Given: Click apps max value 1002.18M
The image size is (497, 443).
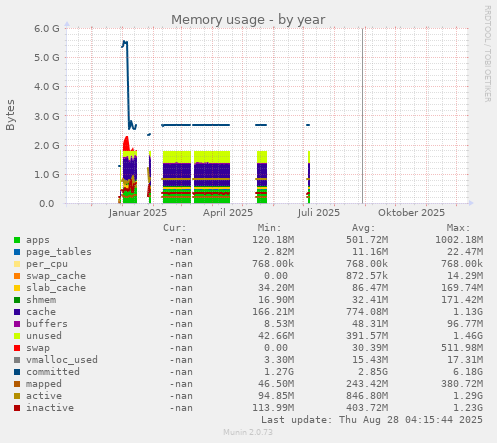Looking at the screenshot, I should click(x=459, y=240).
